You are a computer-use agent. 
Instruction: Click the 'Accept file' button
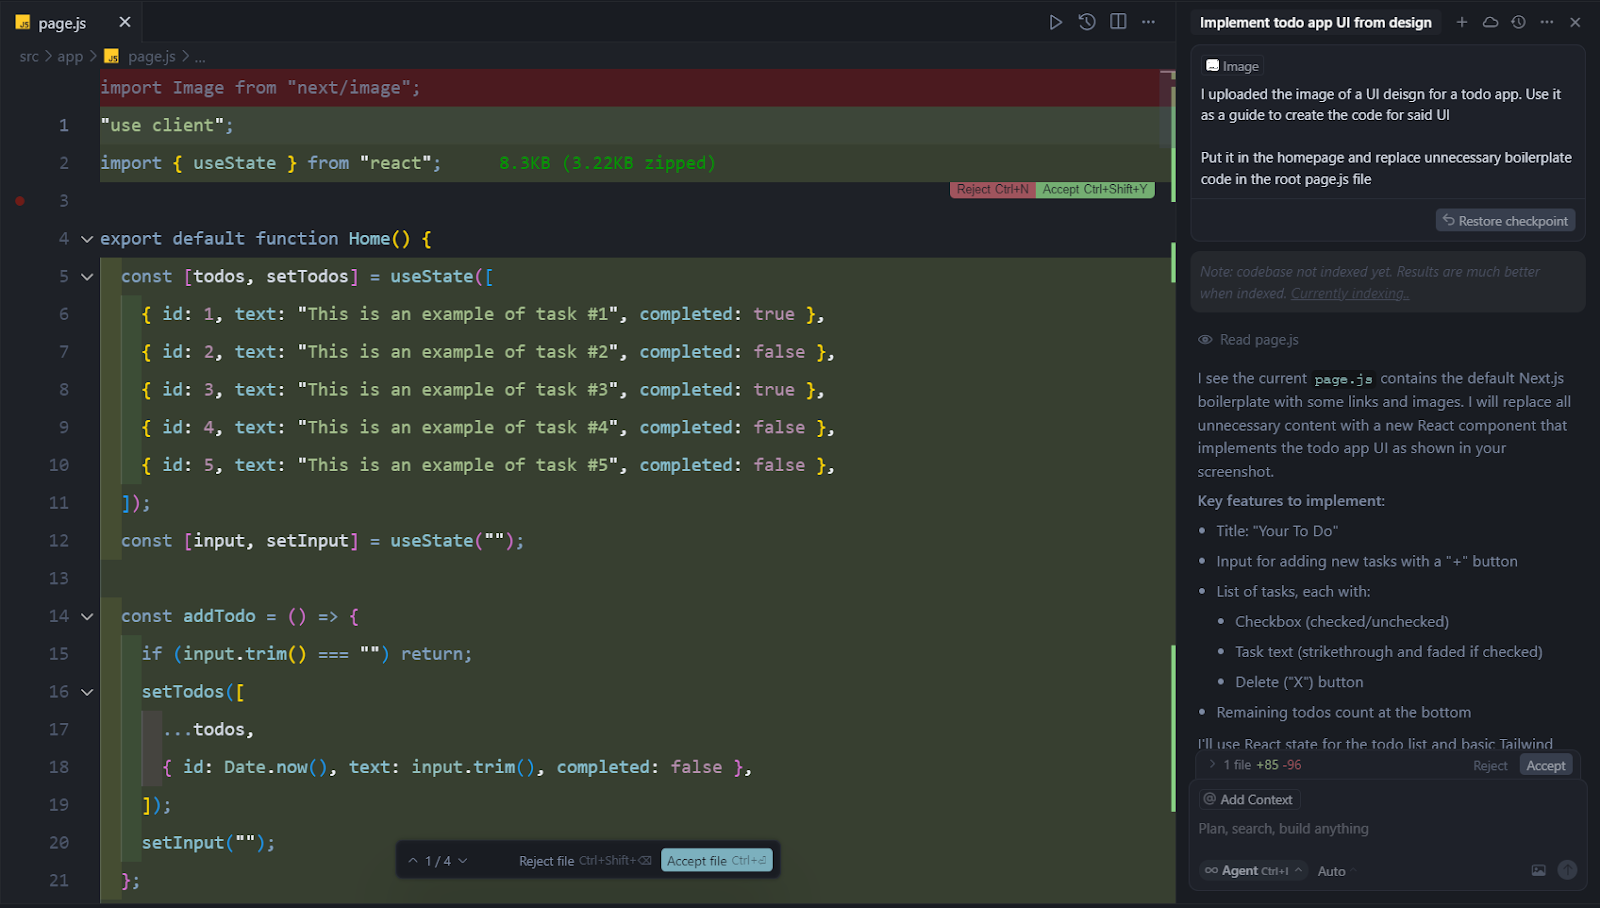pos(716,860)
